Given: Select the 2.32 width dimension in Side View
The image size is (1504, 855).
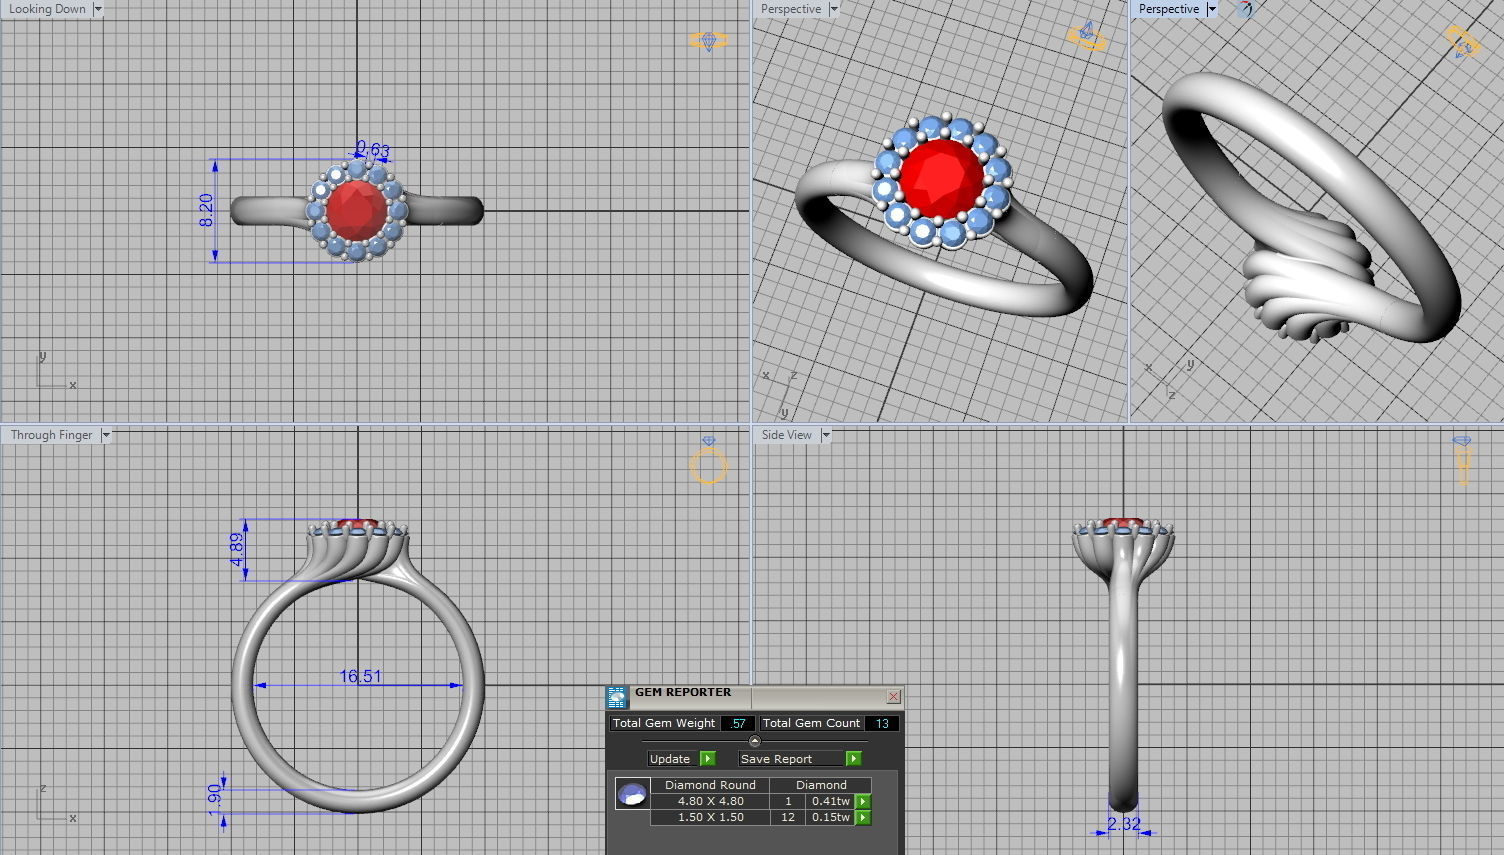Looking at the screenshot, I should coord(1124,824).
